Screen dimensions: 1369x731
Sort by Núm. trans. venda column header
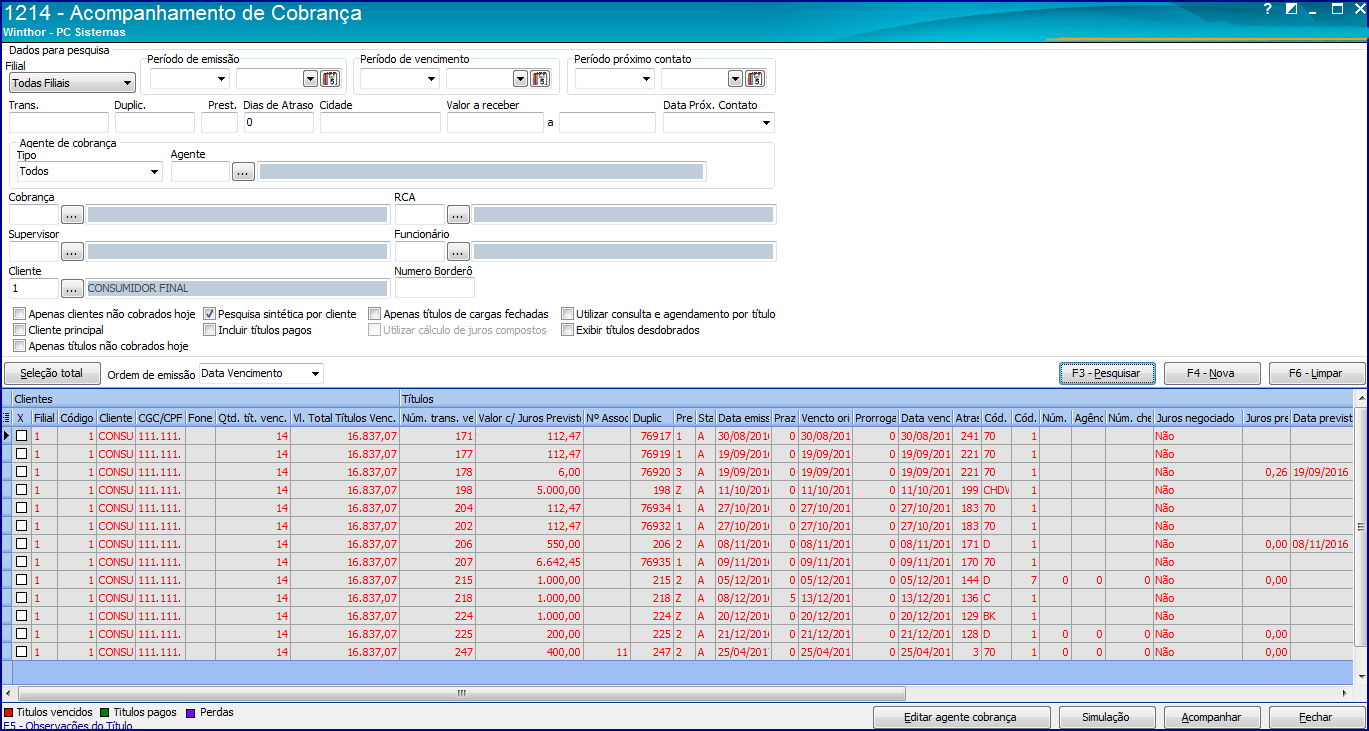437,418
